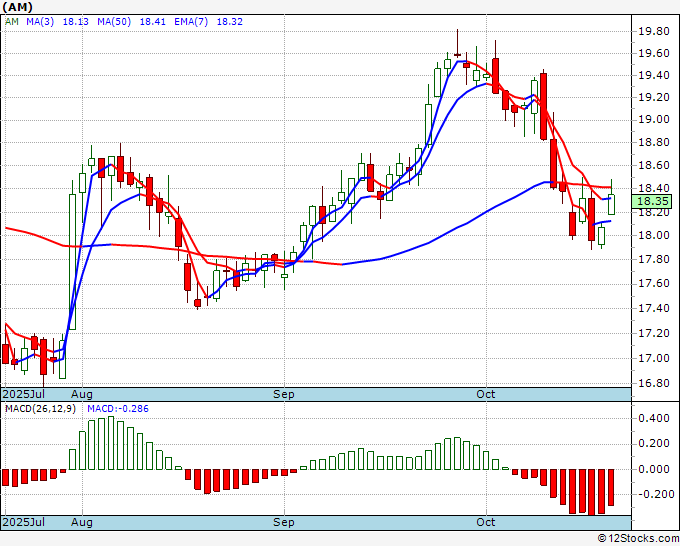This screenshot has width=680, height=546.
Task: Click the Sep label on price chart axis
Action: (x=285, y=395)
